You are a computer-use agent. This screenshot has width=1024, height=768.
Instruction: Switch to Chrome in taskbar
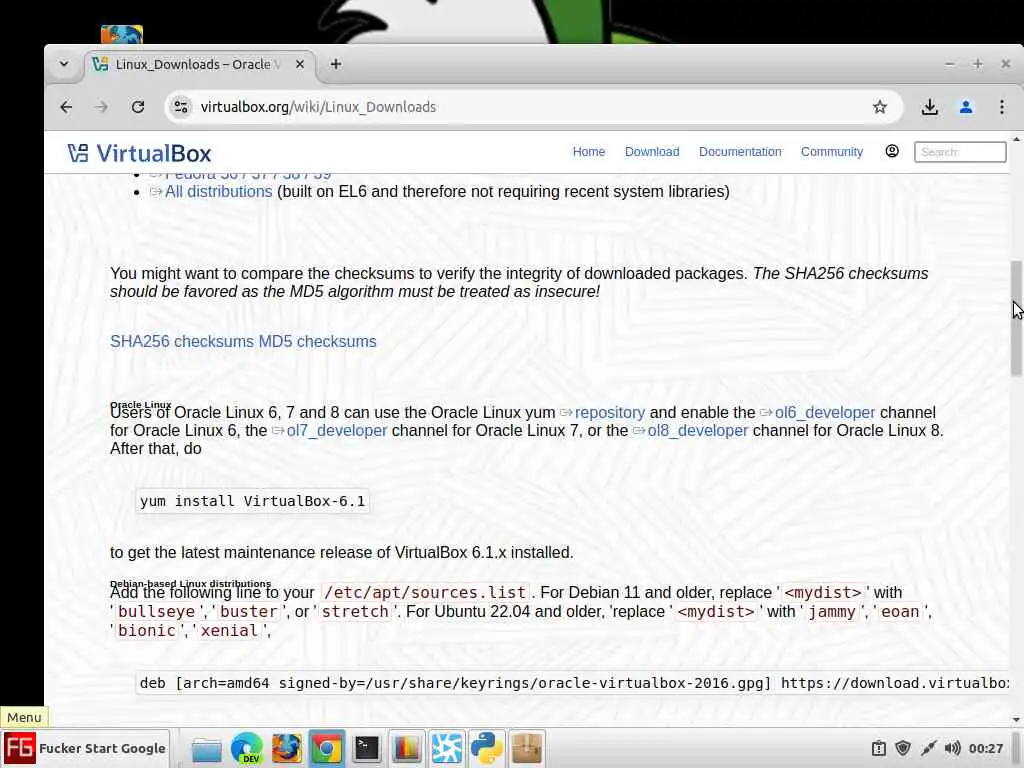tap(327, 748)
